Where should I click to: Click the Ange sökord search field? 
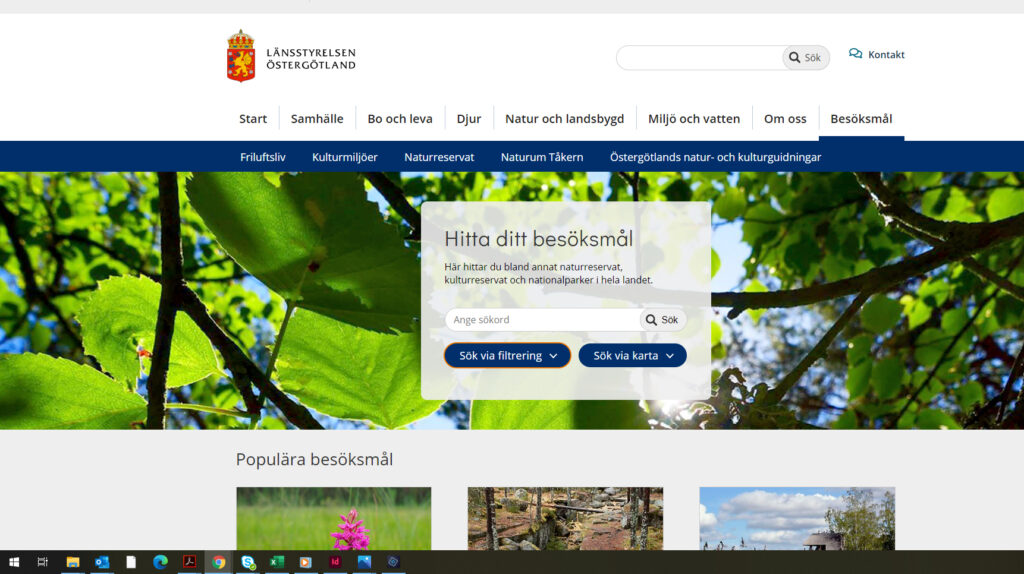click(x=543, y=320)
